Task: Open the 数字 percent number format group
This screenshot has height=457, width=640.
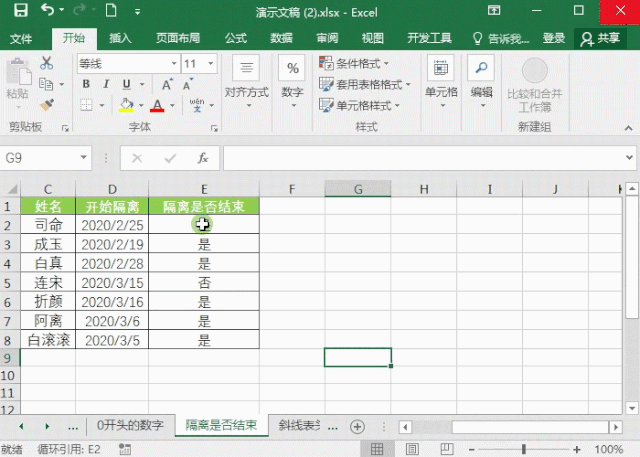Action: [x=292, y=81]
